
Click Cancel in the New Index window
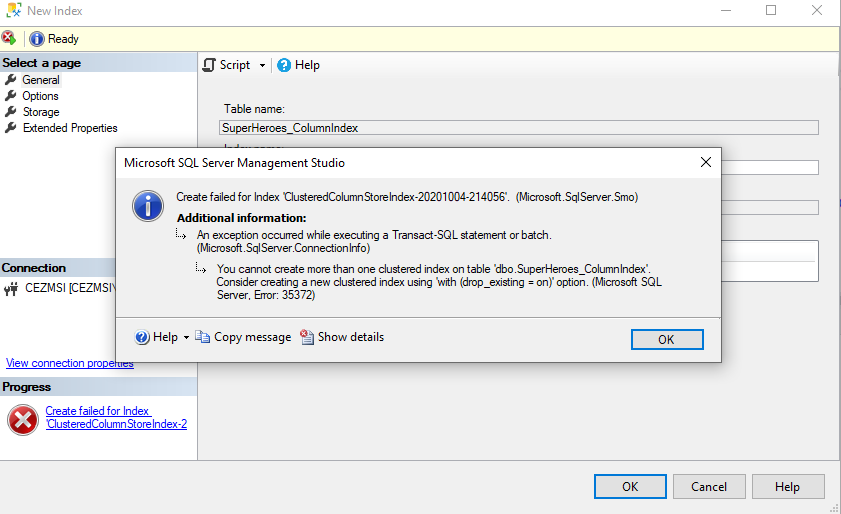tap(709, 487)
